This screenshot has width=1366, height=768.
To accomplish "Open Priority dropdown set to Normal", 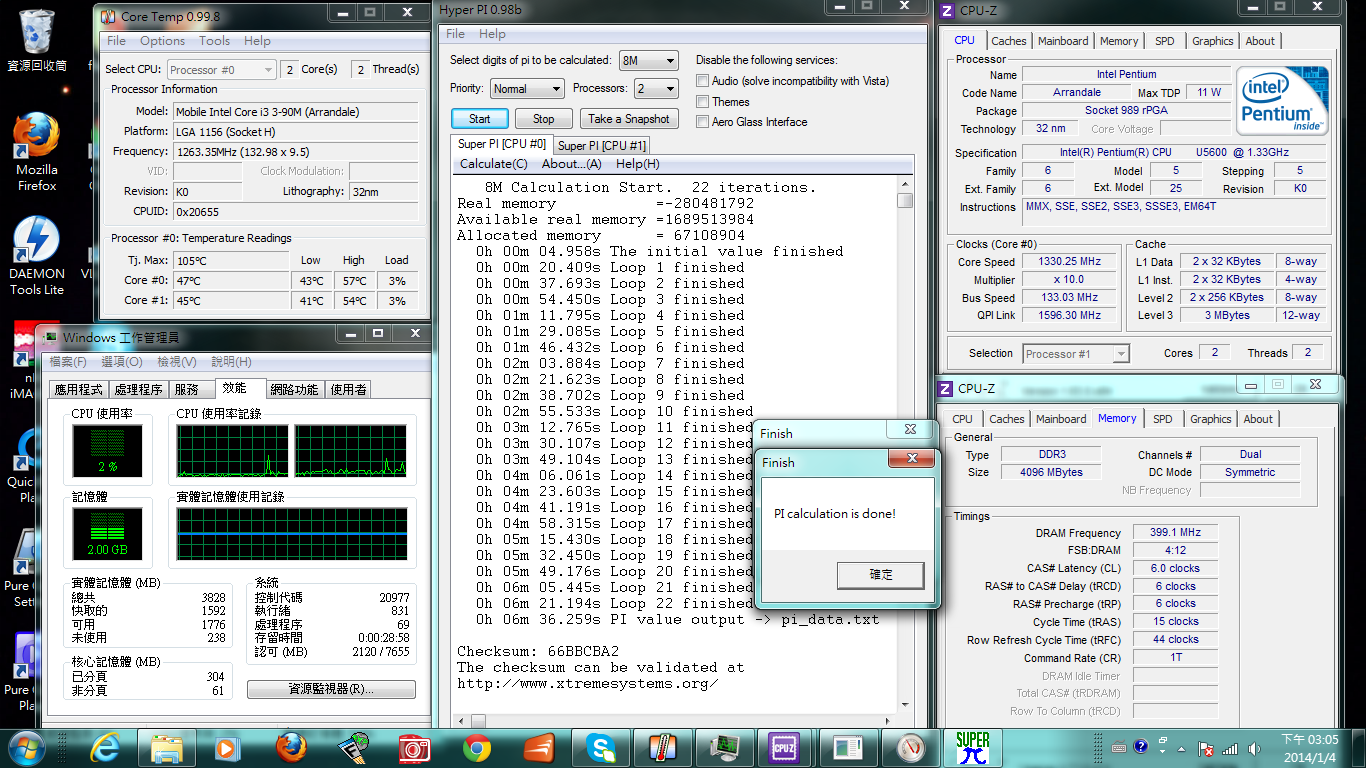I will [527, 89].
